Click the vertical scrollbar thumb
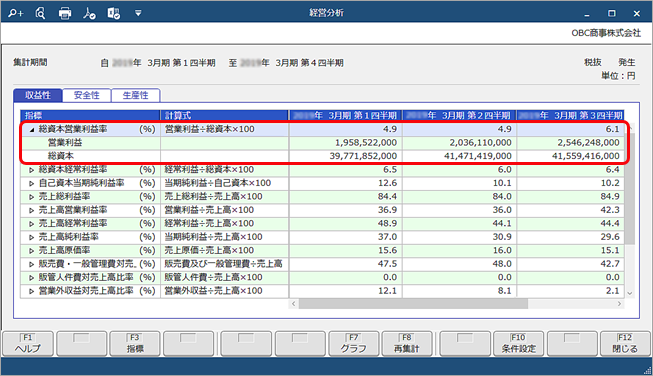 630,188
